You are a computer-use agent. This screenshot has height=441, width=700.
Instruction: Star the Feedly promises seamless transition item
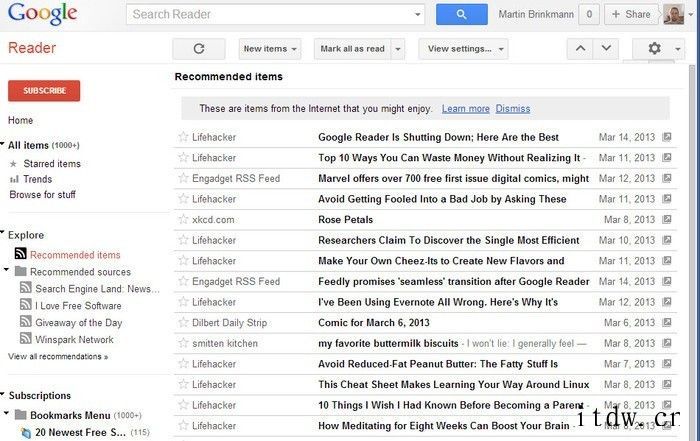point(183,281)
